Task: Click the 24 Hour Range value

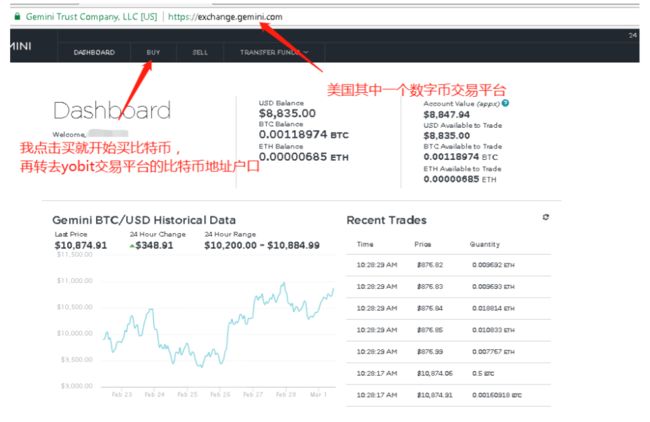Action: pos(262,245)
